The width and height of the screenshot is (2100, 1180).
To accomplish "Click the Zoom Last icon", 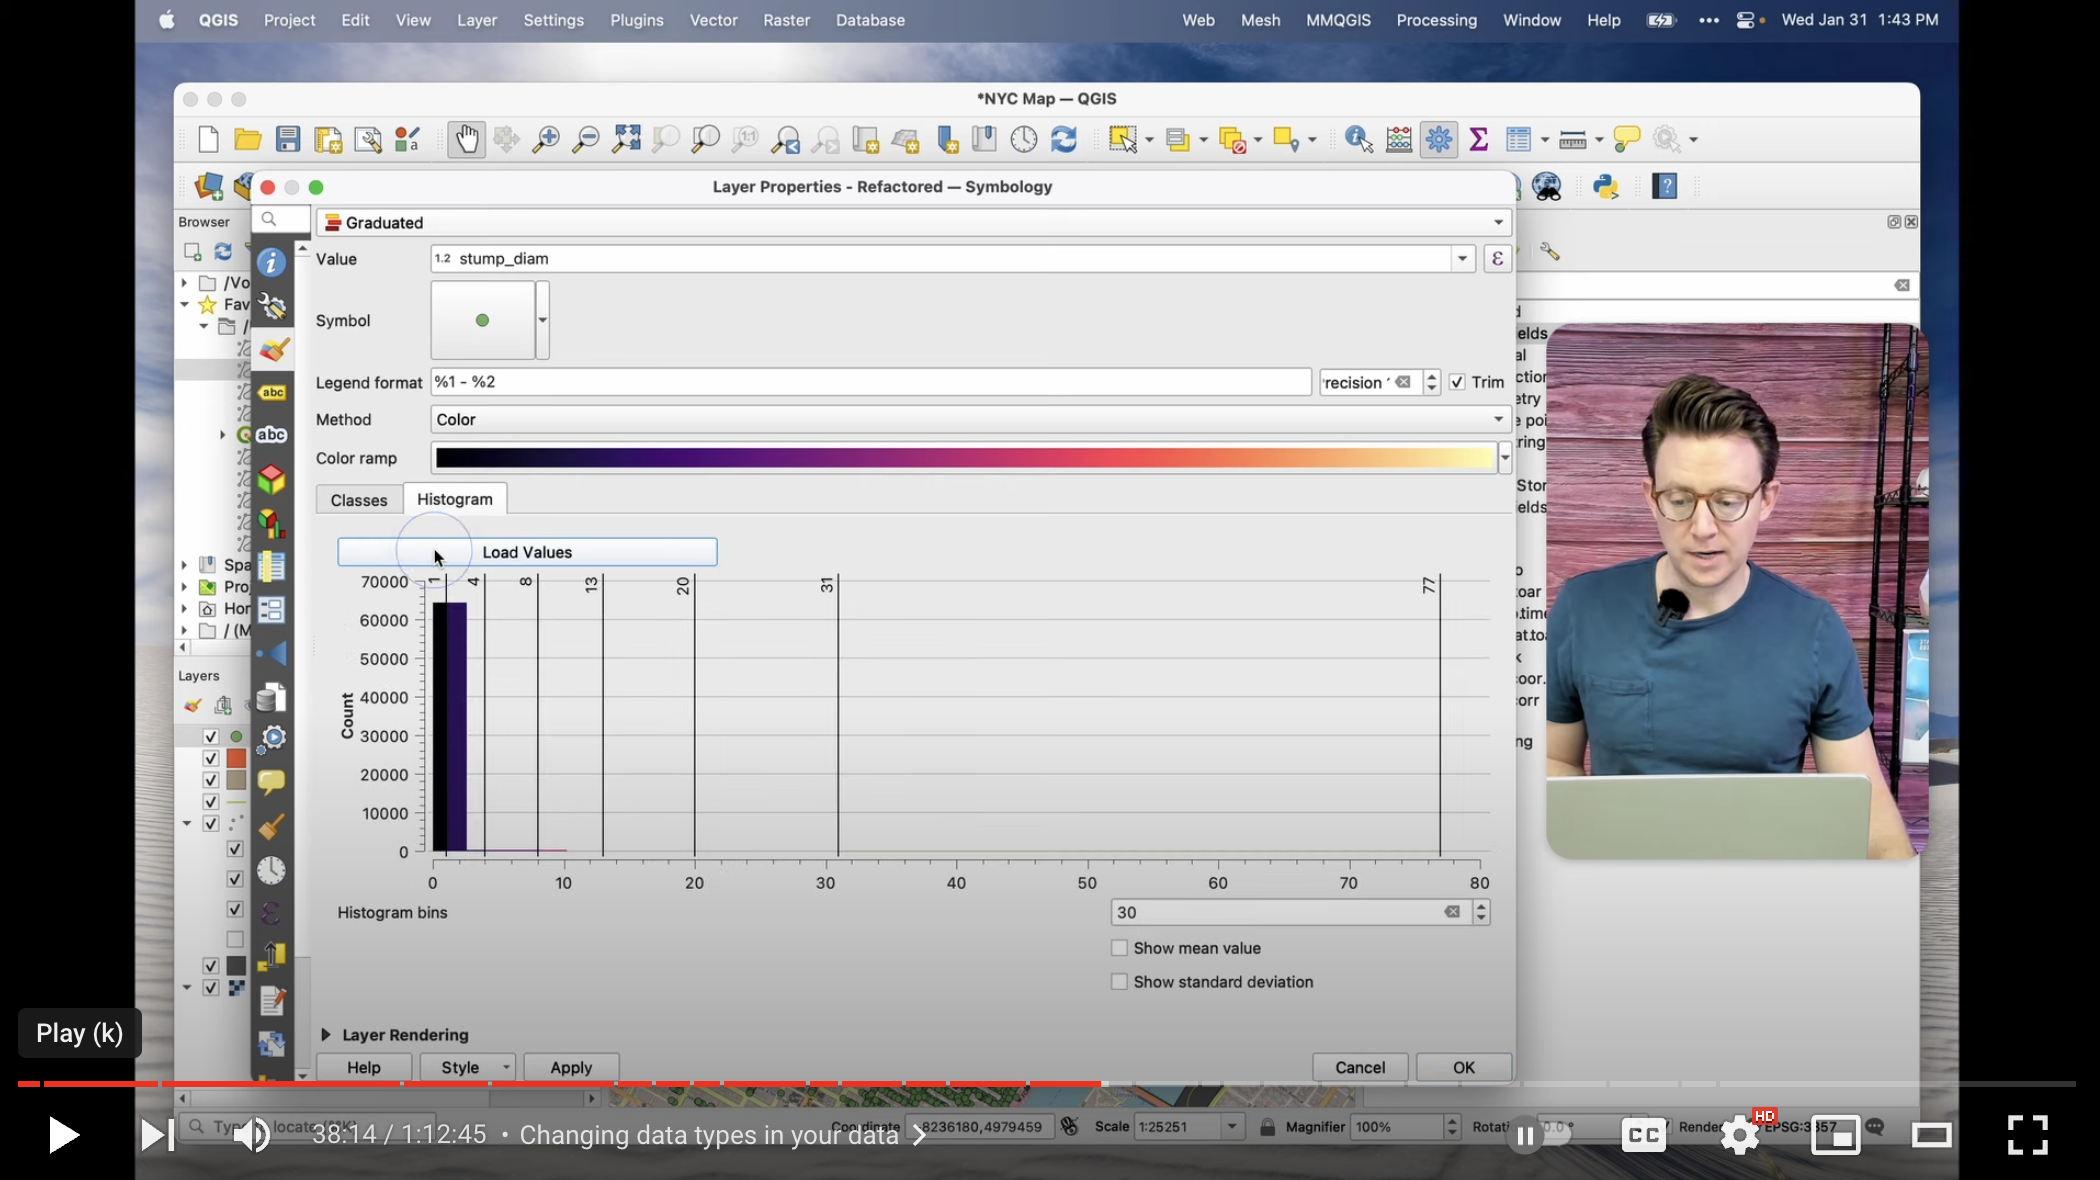I will (785, 139).
